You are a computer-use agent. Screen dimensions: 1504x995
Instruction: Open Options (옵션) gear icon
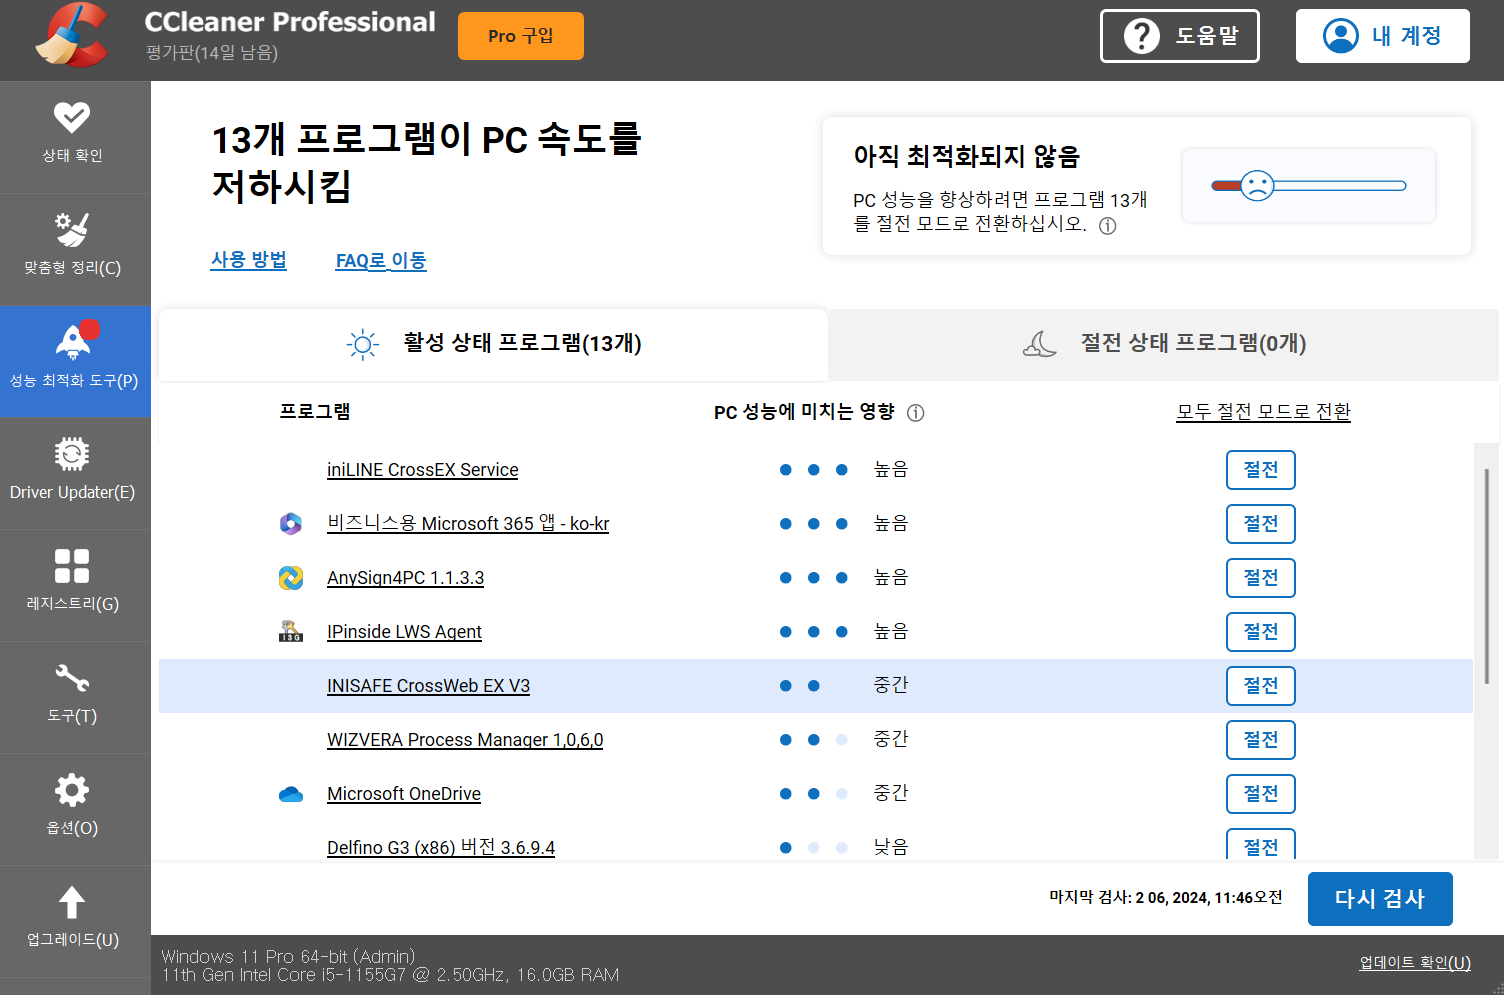click(x=72, y=790)
